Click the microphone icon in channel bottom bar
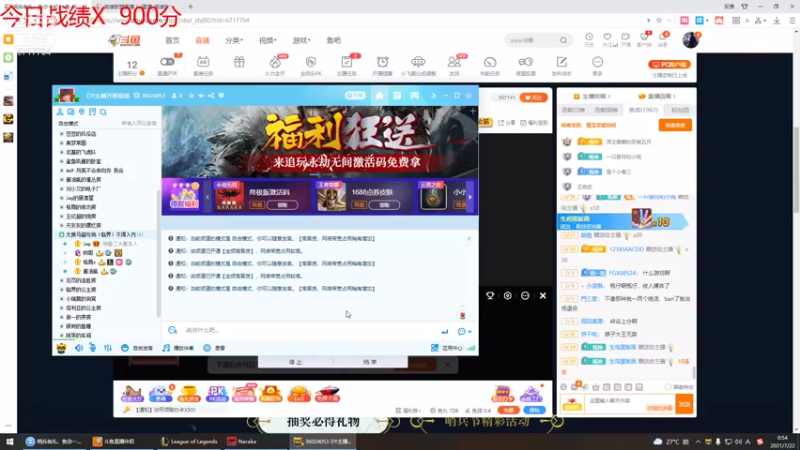Viewport: 800px width, 450px height. (x=92, y=348)
